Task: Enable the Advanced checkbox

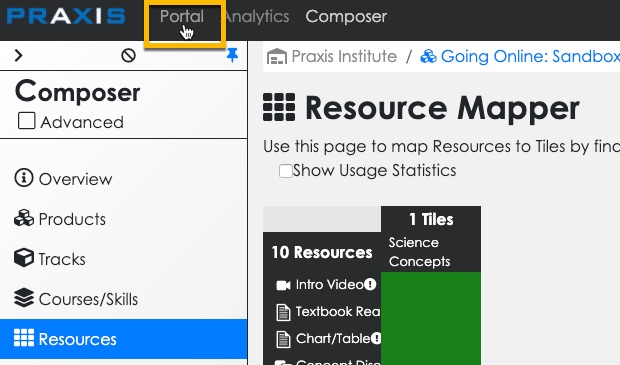Action: tap(26, 121)
